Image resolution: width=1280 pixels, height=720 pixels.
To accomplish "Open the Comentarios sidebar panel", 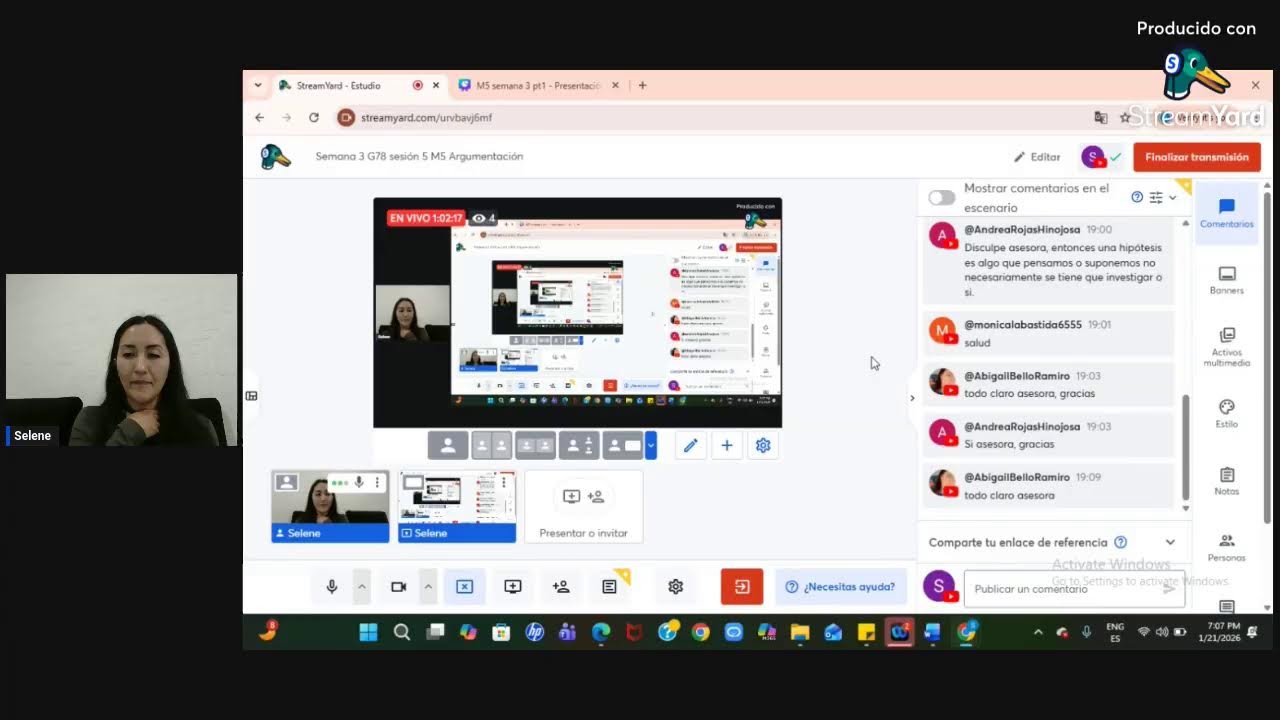I will click(x=1226, y=212).
